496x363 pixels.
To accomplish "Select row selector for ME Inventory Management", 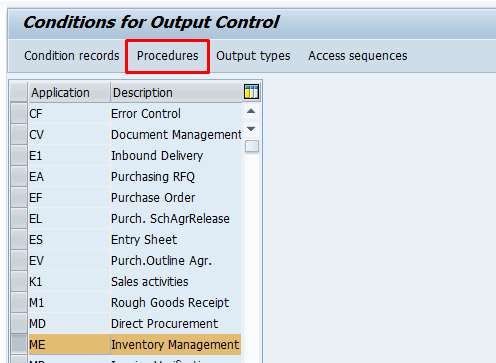I will [19, 345].
